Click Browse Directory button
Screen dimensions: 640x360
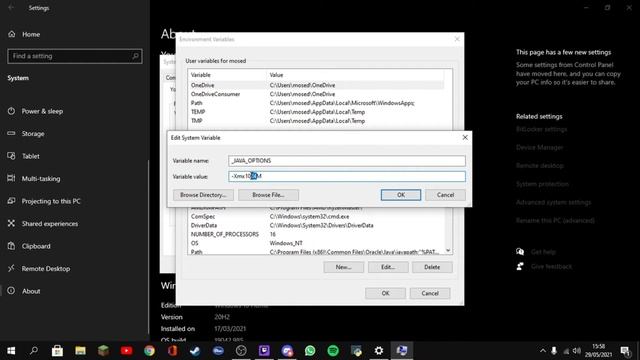tap(203, 195)
